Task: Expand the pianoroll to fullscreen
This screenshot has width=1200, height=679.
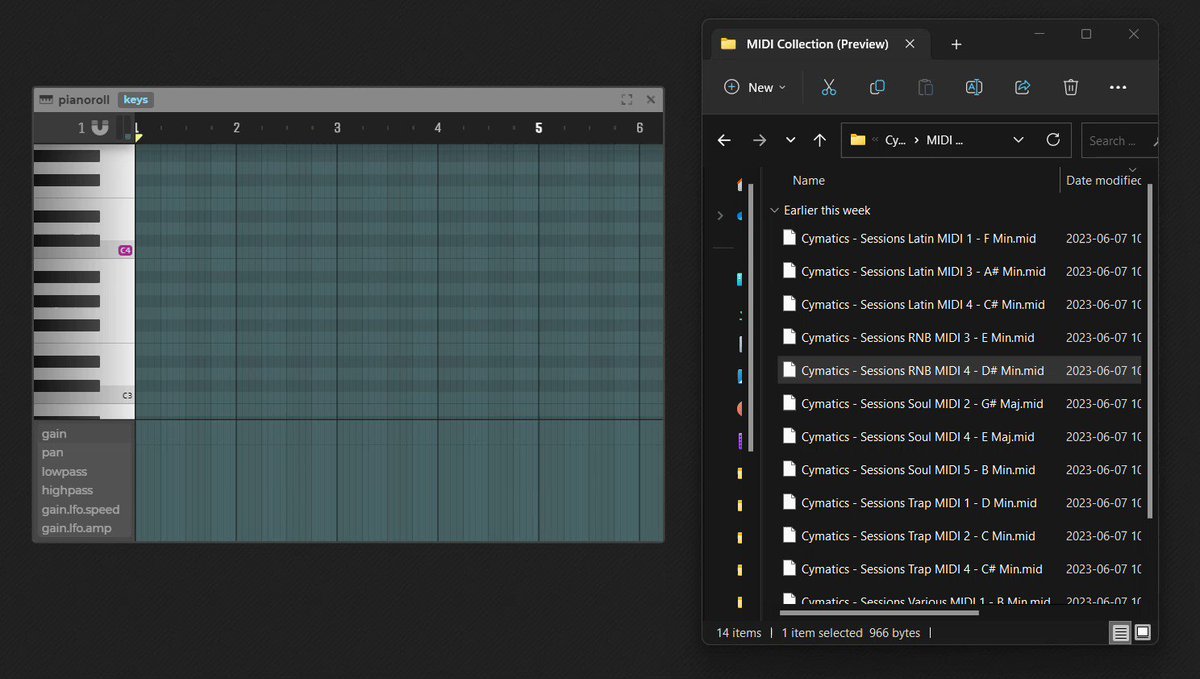Action: coord(626,99)
